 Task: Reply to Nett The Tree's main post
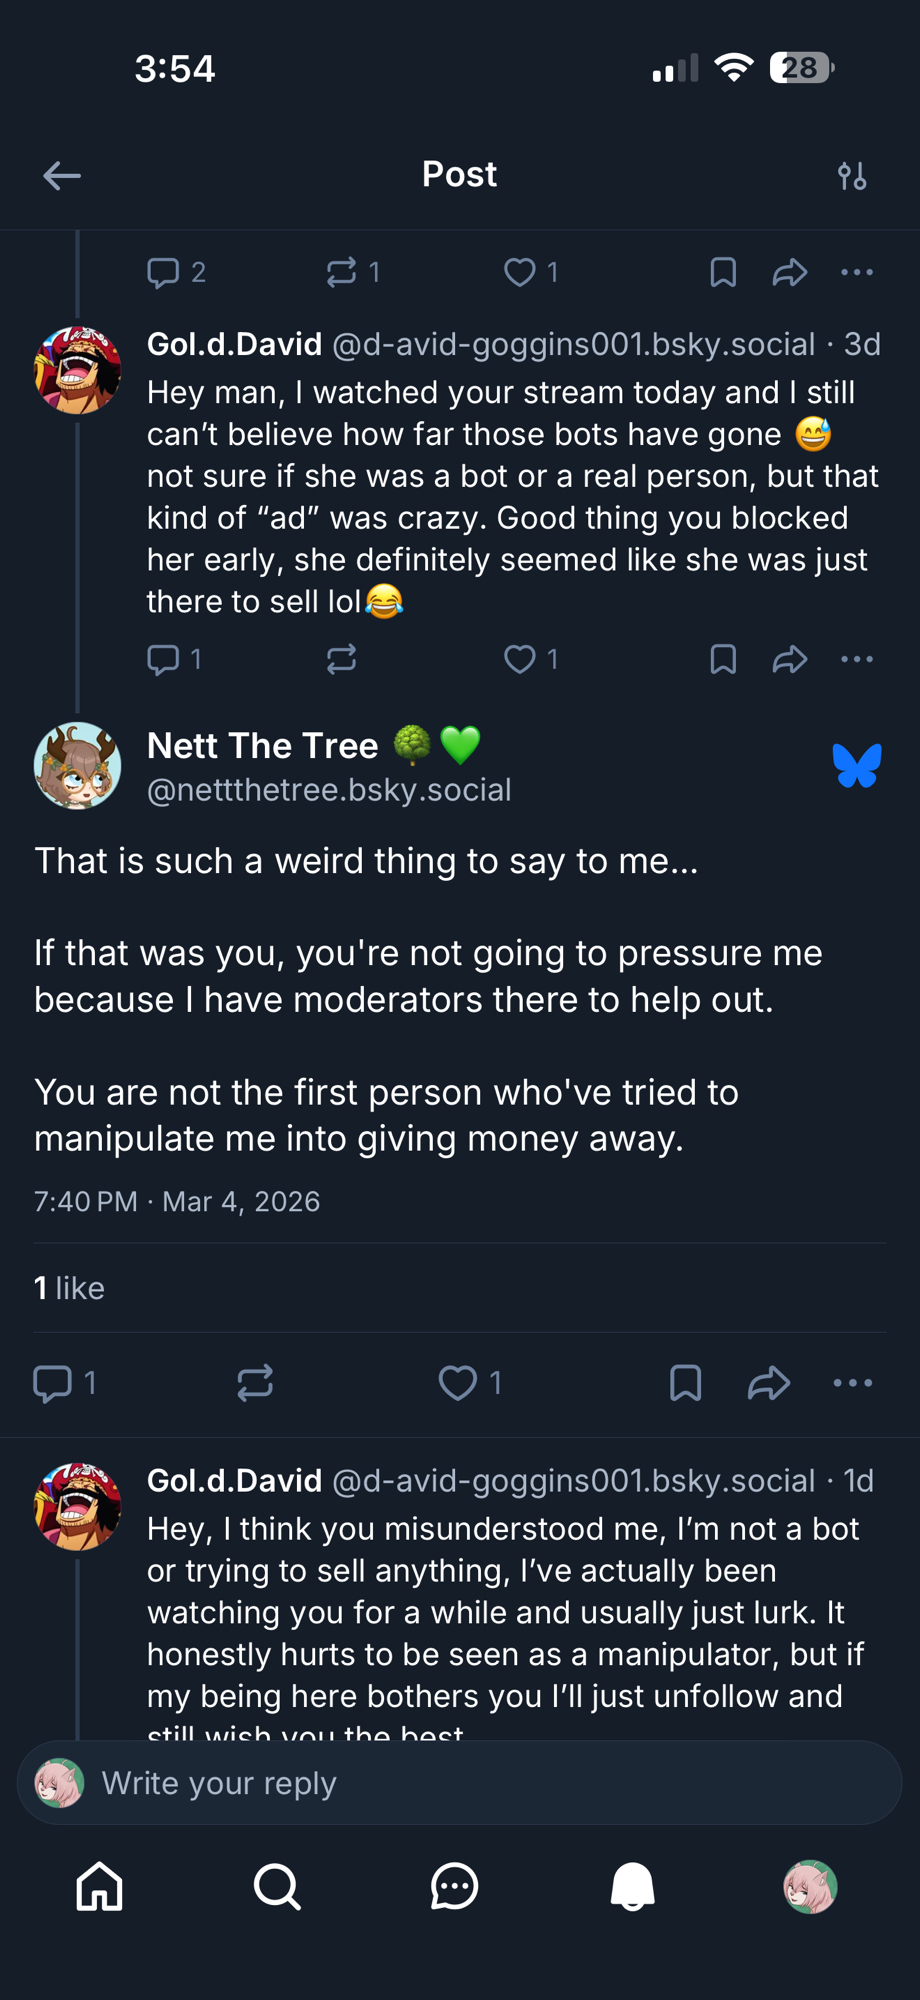click(53, 1383)
